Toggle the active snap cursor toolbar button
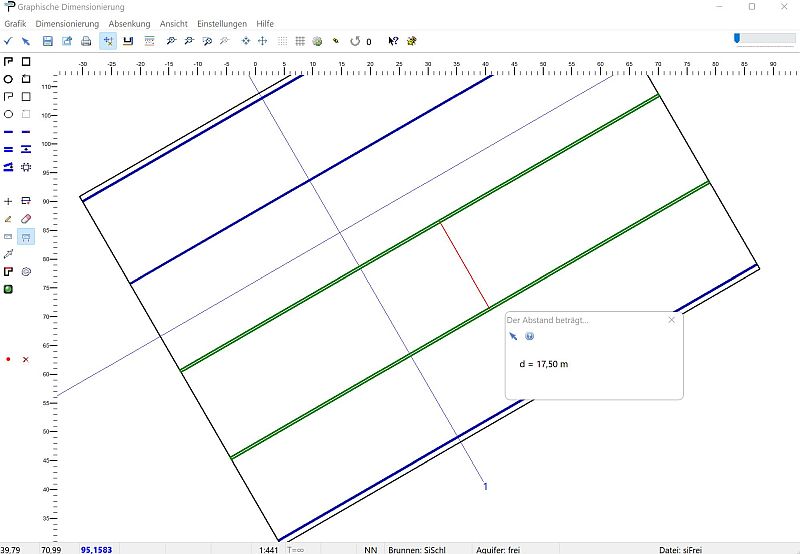The height and width of the screenshot is (554, 800). (x=107, y=41)
